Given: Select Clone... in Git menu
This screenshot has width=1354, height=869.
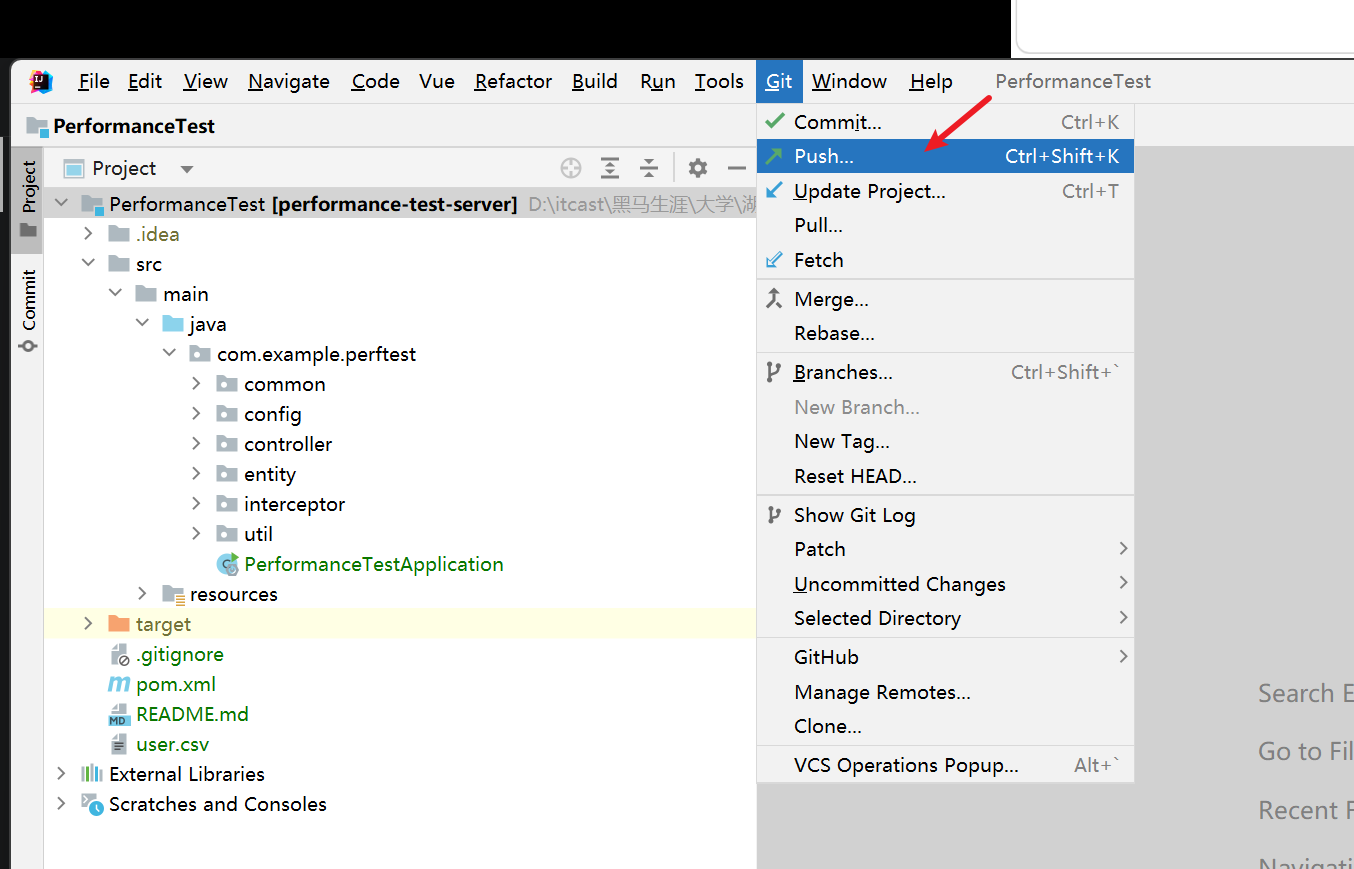Looking at the screenshot, I should pos(945,726).
